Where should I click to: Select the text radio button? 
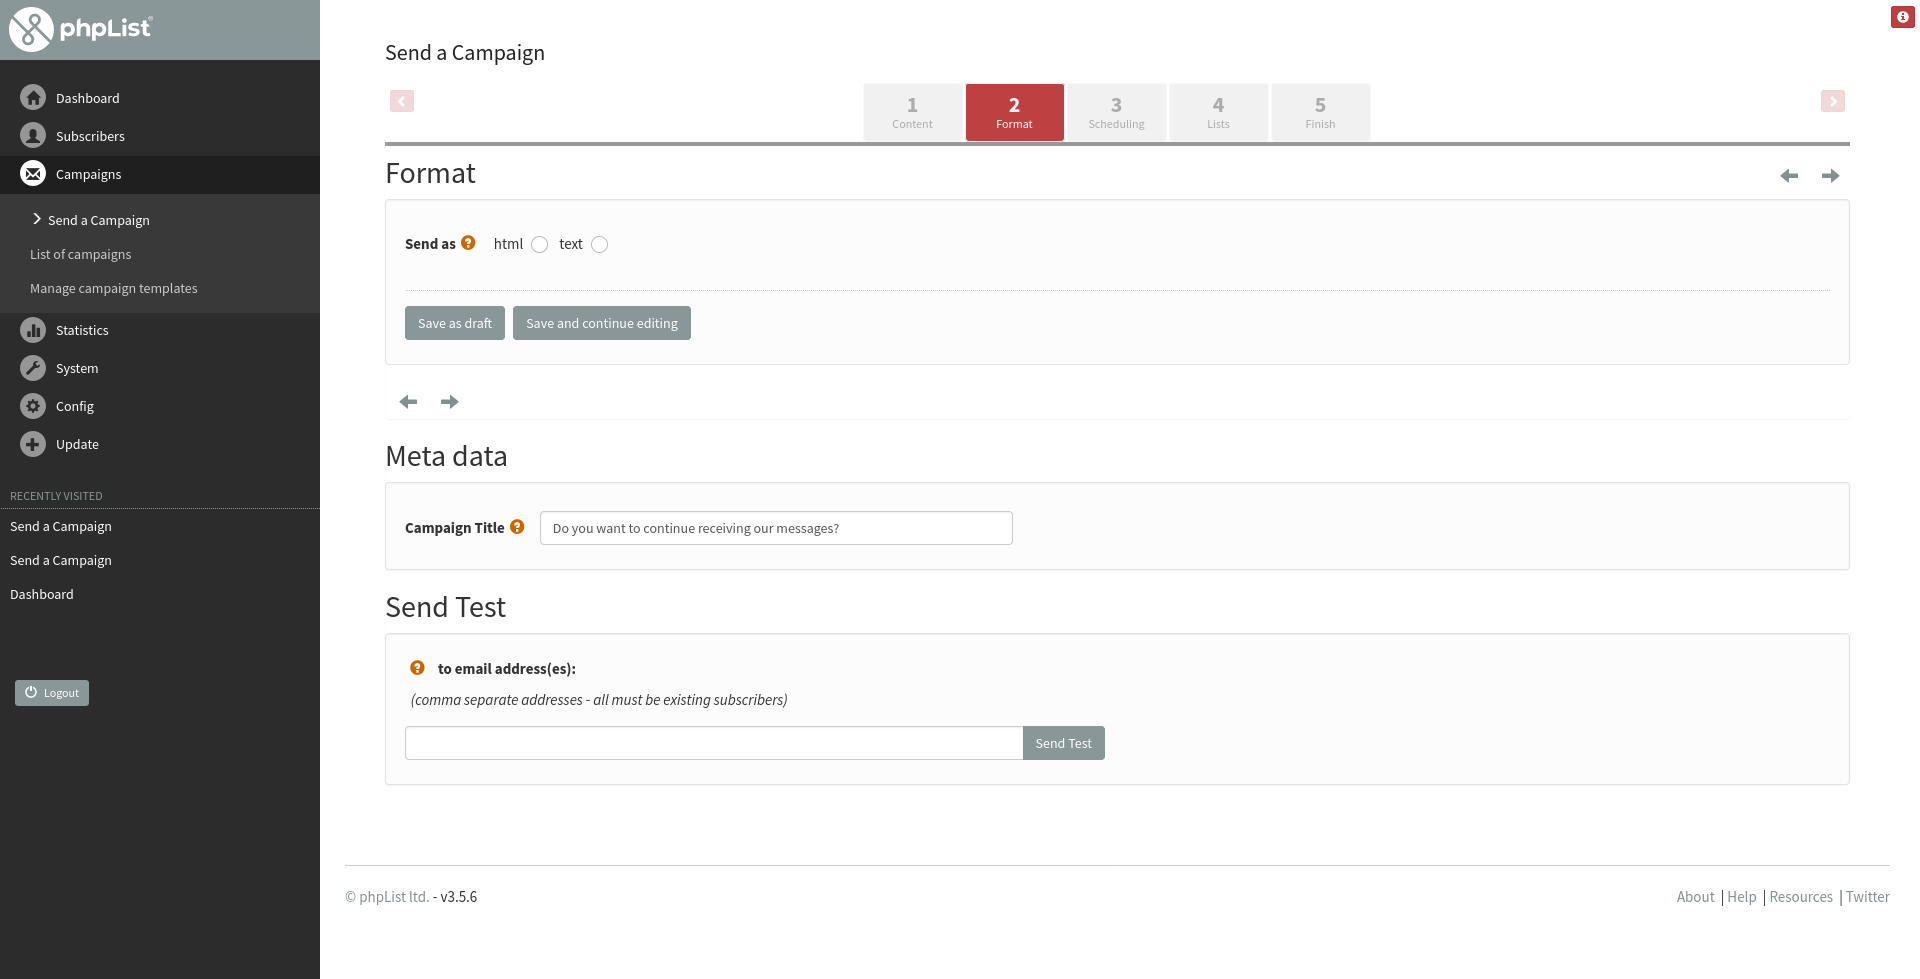pyautogui.click(x=600, y=245)
